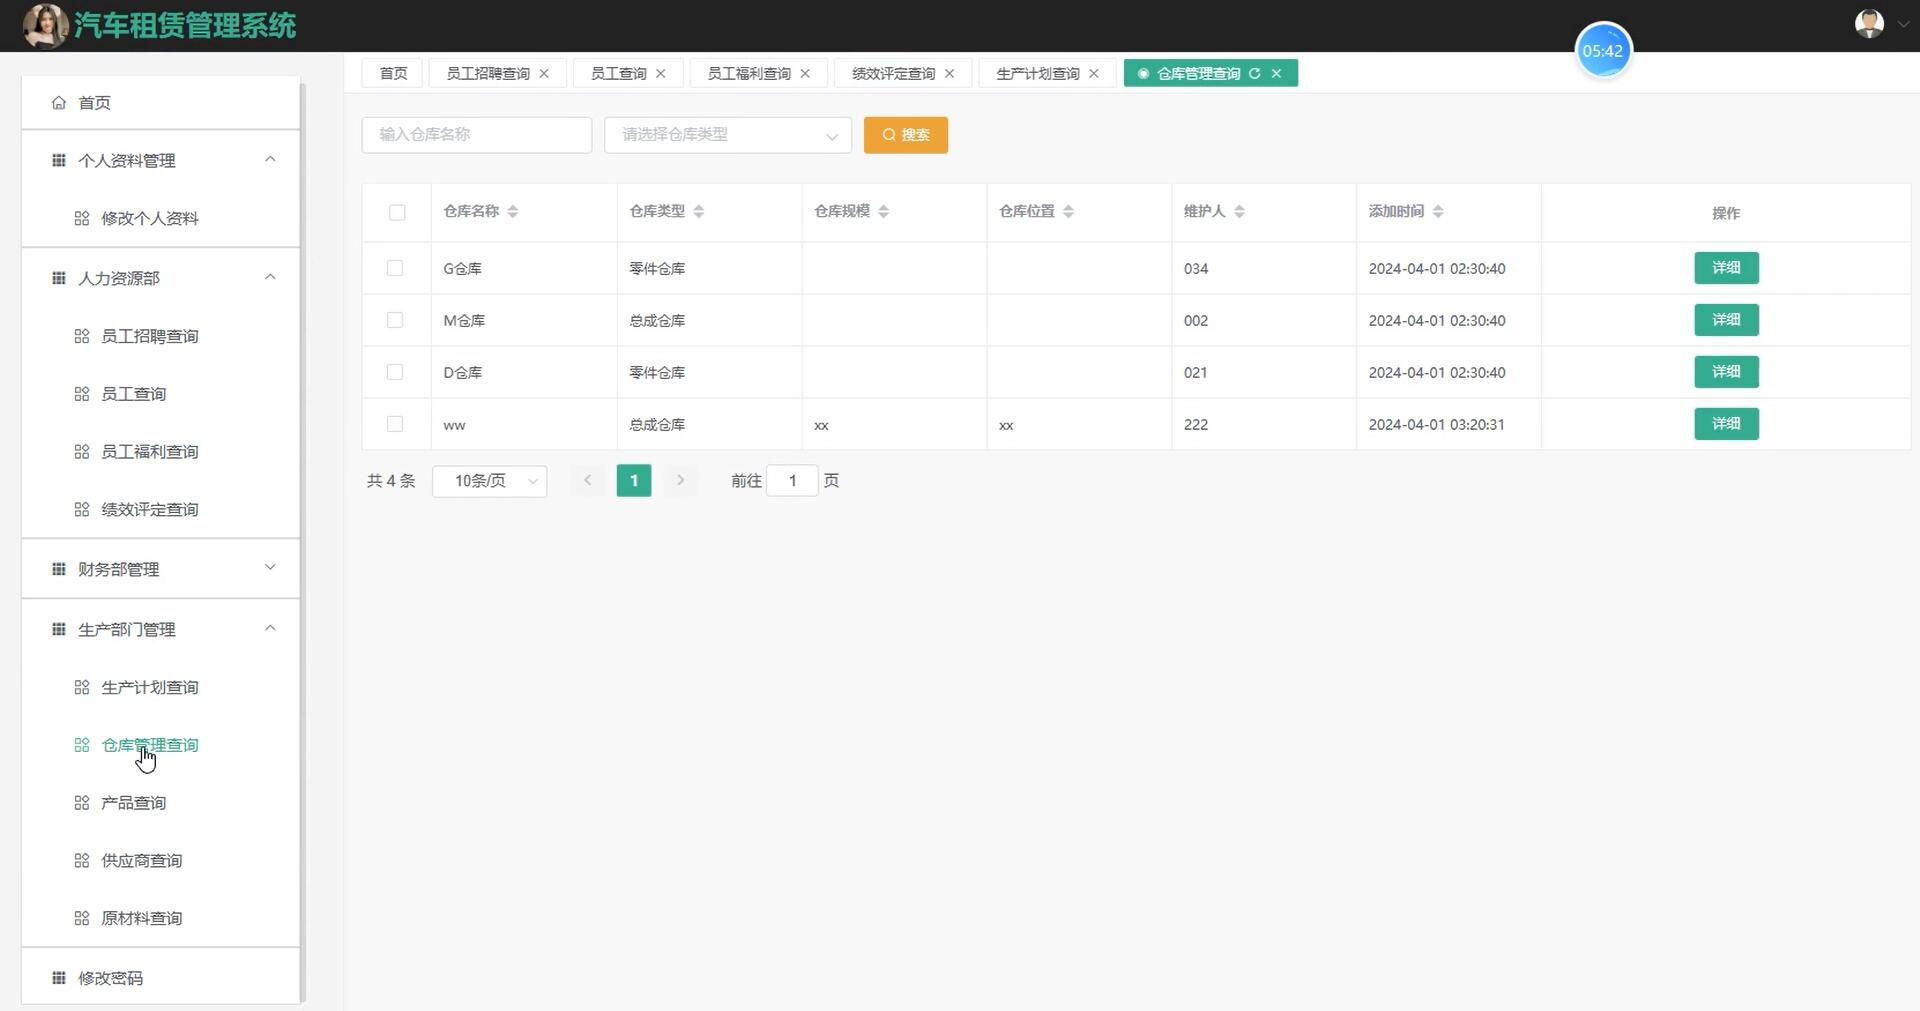Switch to the 生产计划查询 tab
This screenshot has width=1920, height=1011.
[1038, 73]
